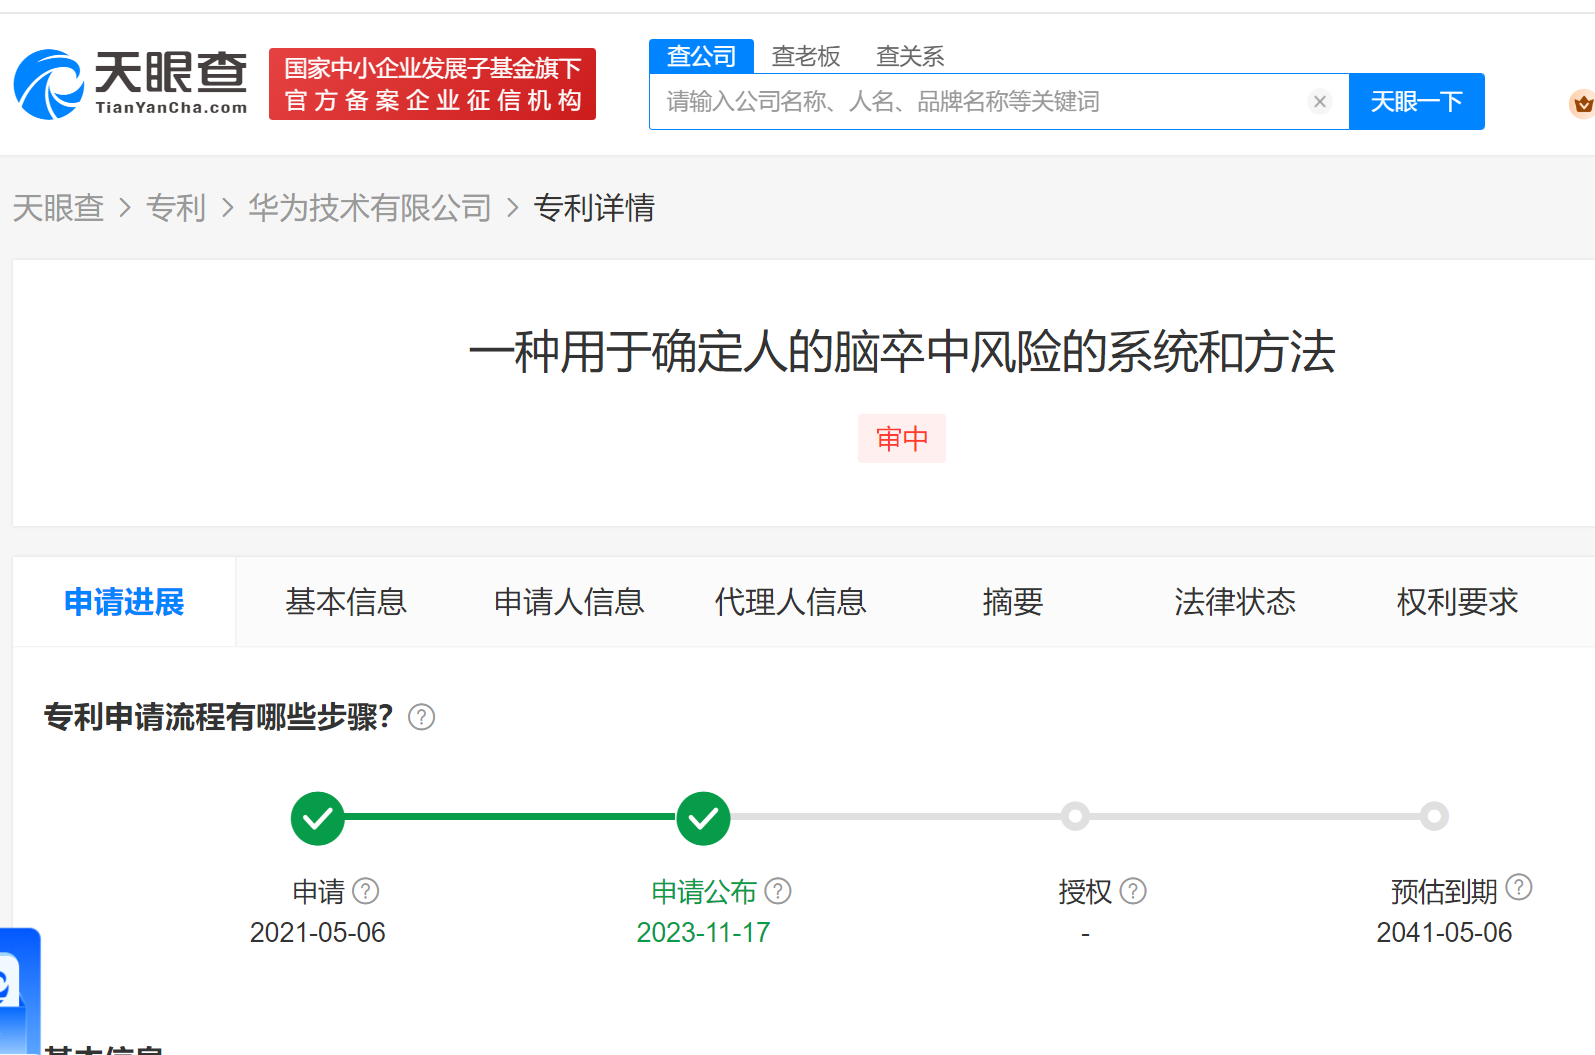
Task: Click the help icon next to 申请
Action: click(366, 891)
